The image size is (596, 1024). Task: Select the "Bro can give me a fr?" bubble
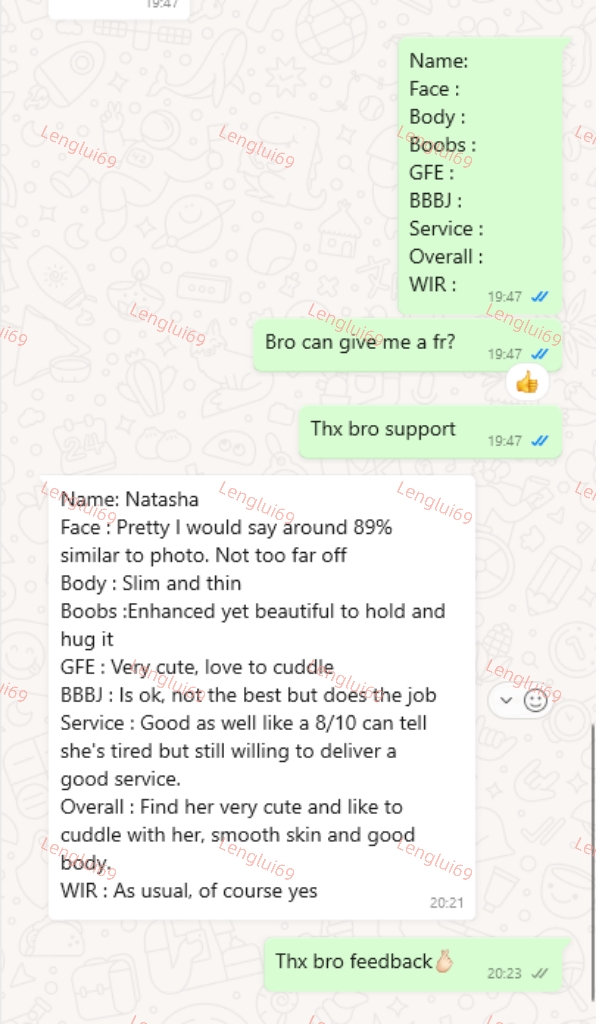(407, 345)
